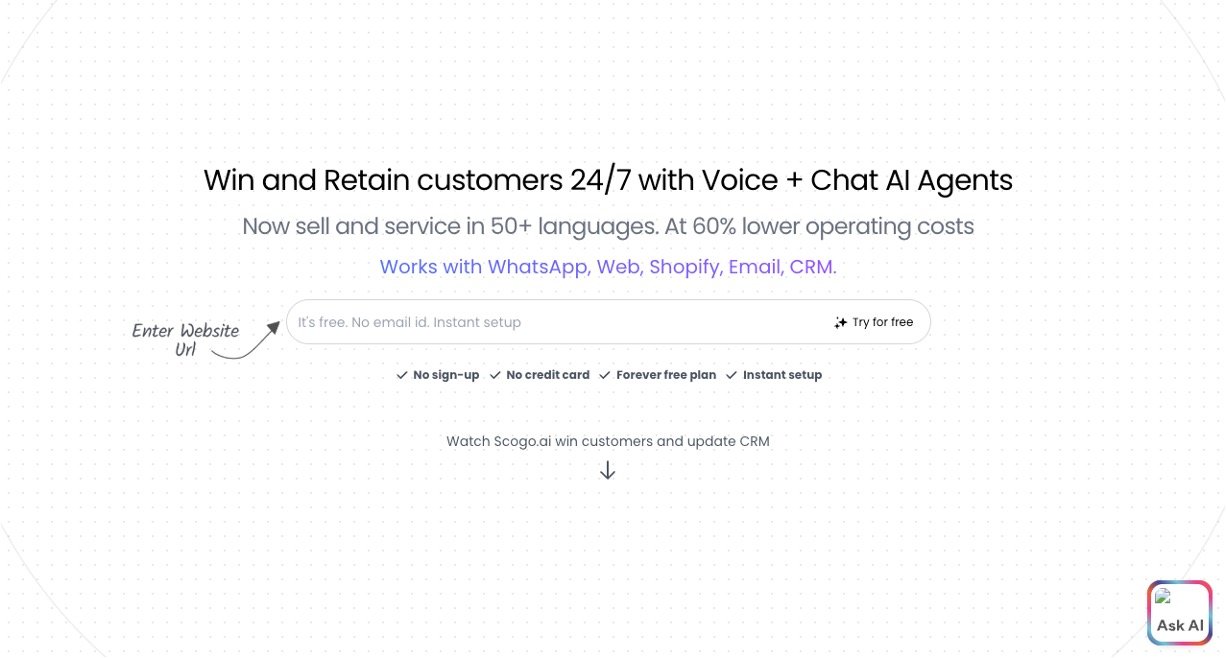Click the curved arrow pointing to the input

(x=250, y=340)
